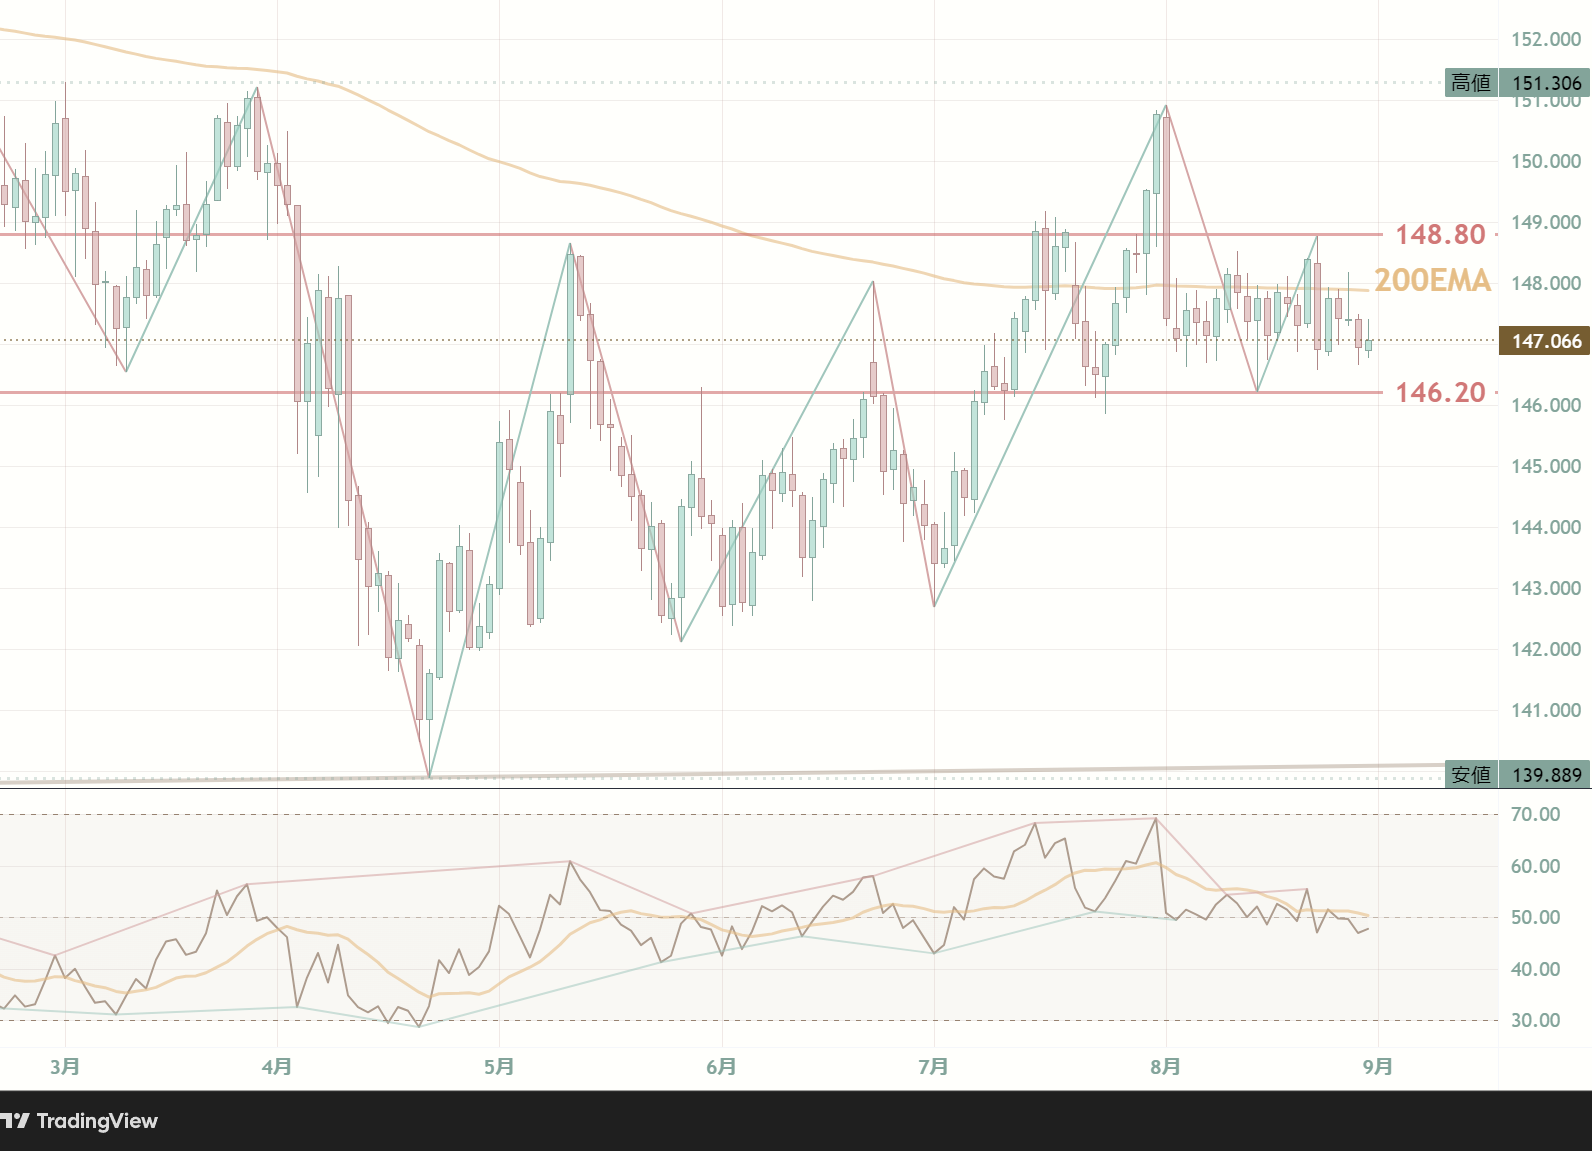Click the RSI 60.00 scale label
This screenshot has height=1151, width=1592.
point(1535,866)
